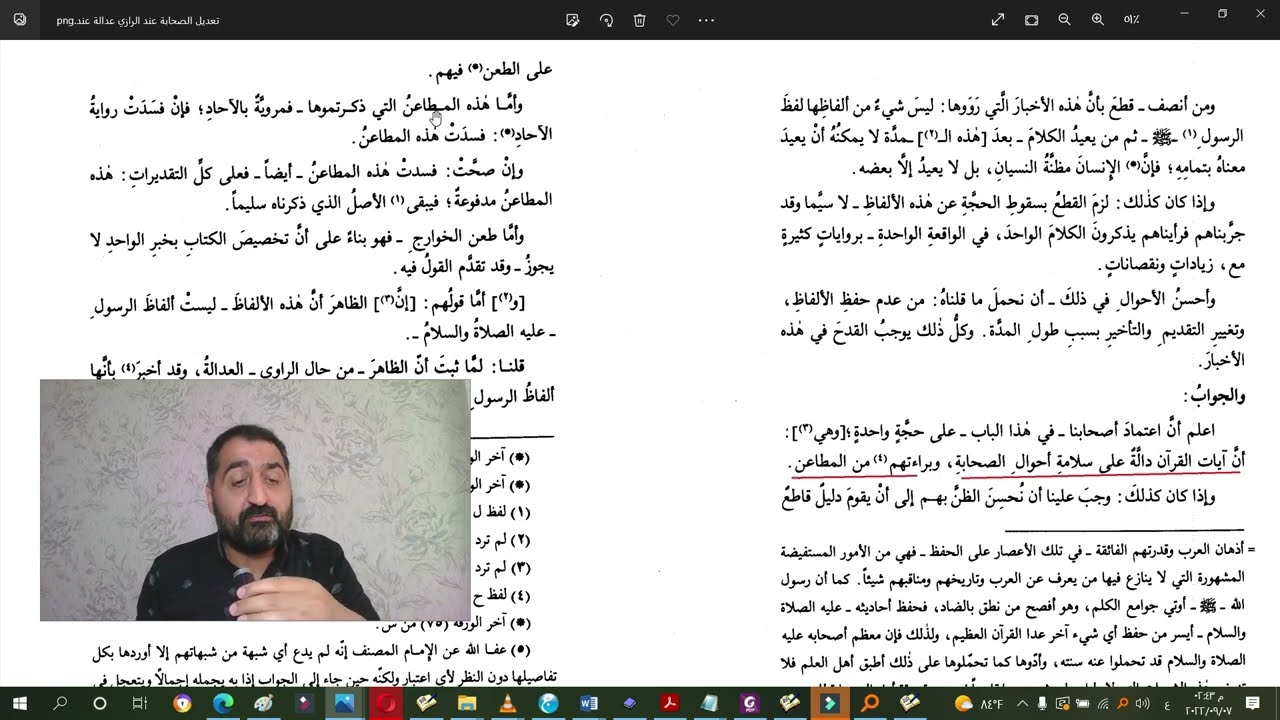Click the webcam video overlay
Viewport: 1280px width, 720px height.
point(255,500)
